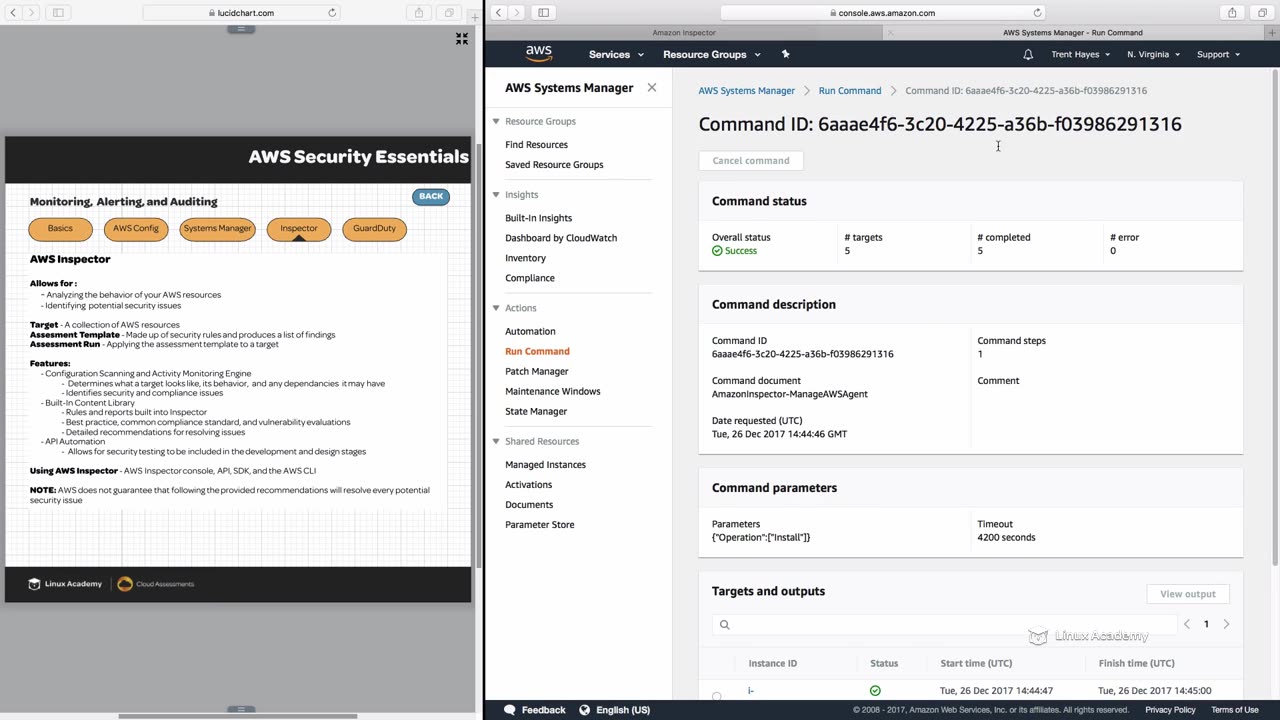The height and width of the screenshot is (720, 1280).
Task: Reload the console.aws.amazon.com page
Action: coord(1037,13)
